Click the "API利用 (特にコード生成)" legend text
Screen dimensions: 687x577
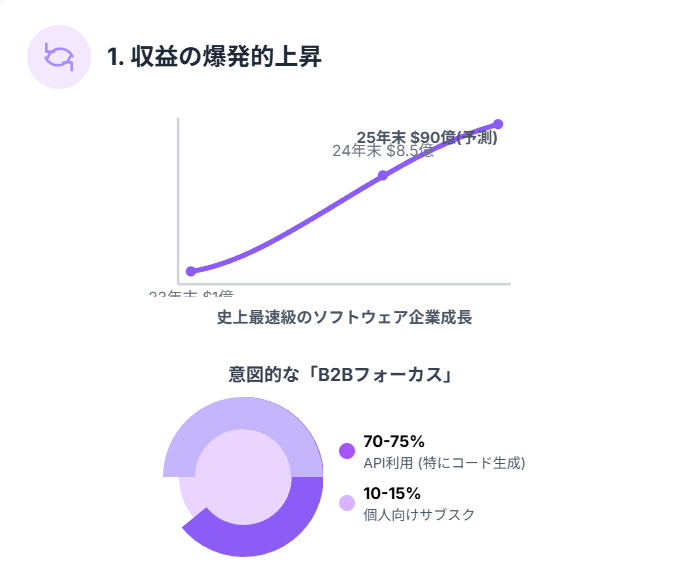(444, 462)
